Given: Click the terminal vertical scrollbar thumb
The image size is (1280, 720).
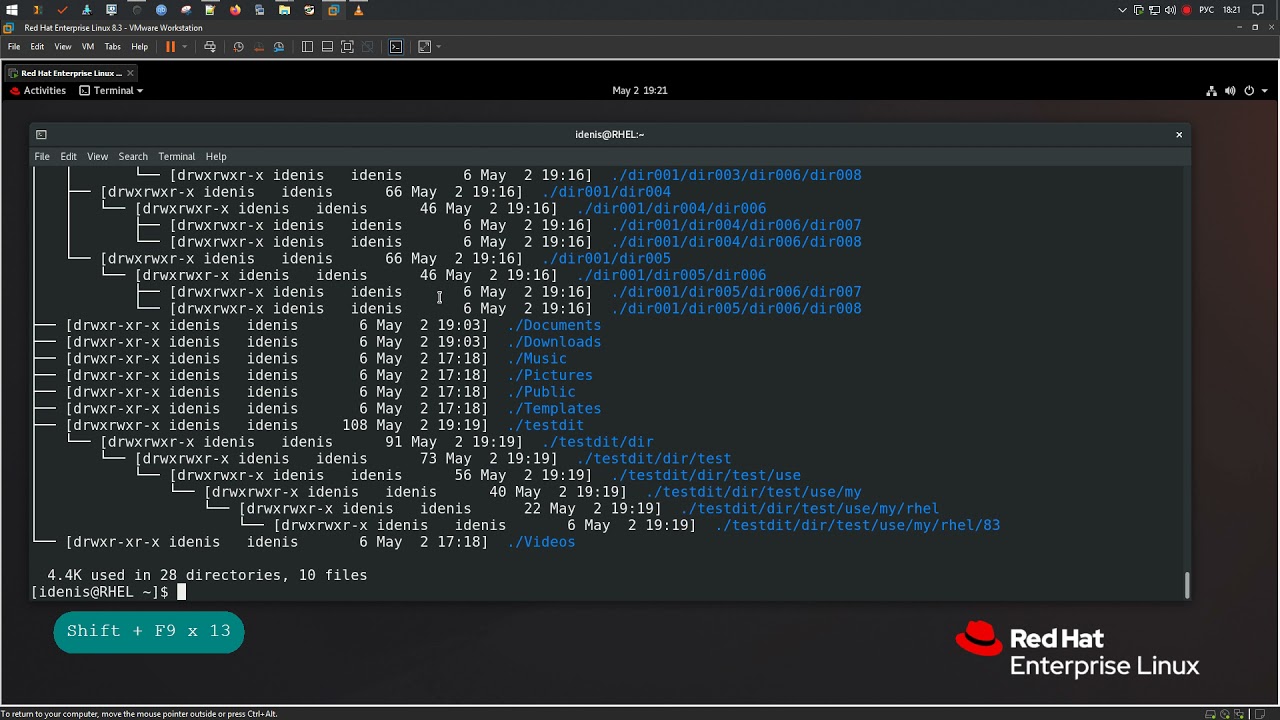Looking at the screenshot, I should click(x=1187, y=585).
